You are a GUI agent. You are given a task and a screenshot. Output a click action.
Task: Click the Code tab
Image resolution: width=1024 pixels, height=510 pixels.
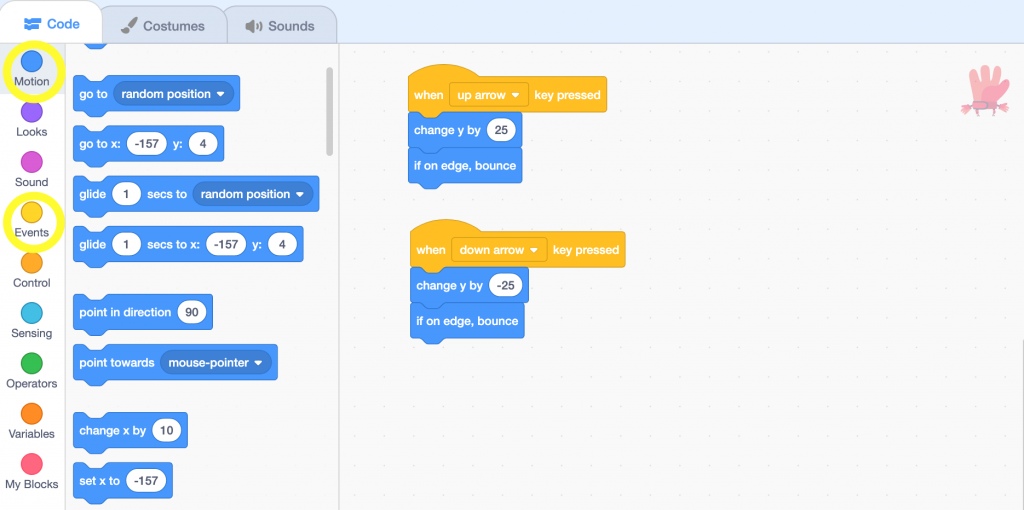pos(51,24)
